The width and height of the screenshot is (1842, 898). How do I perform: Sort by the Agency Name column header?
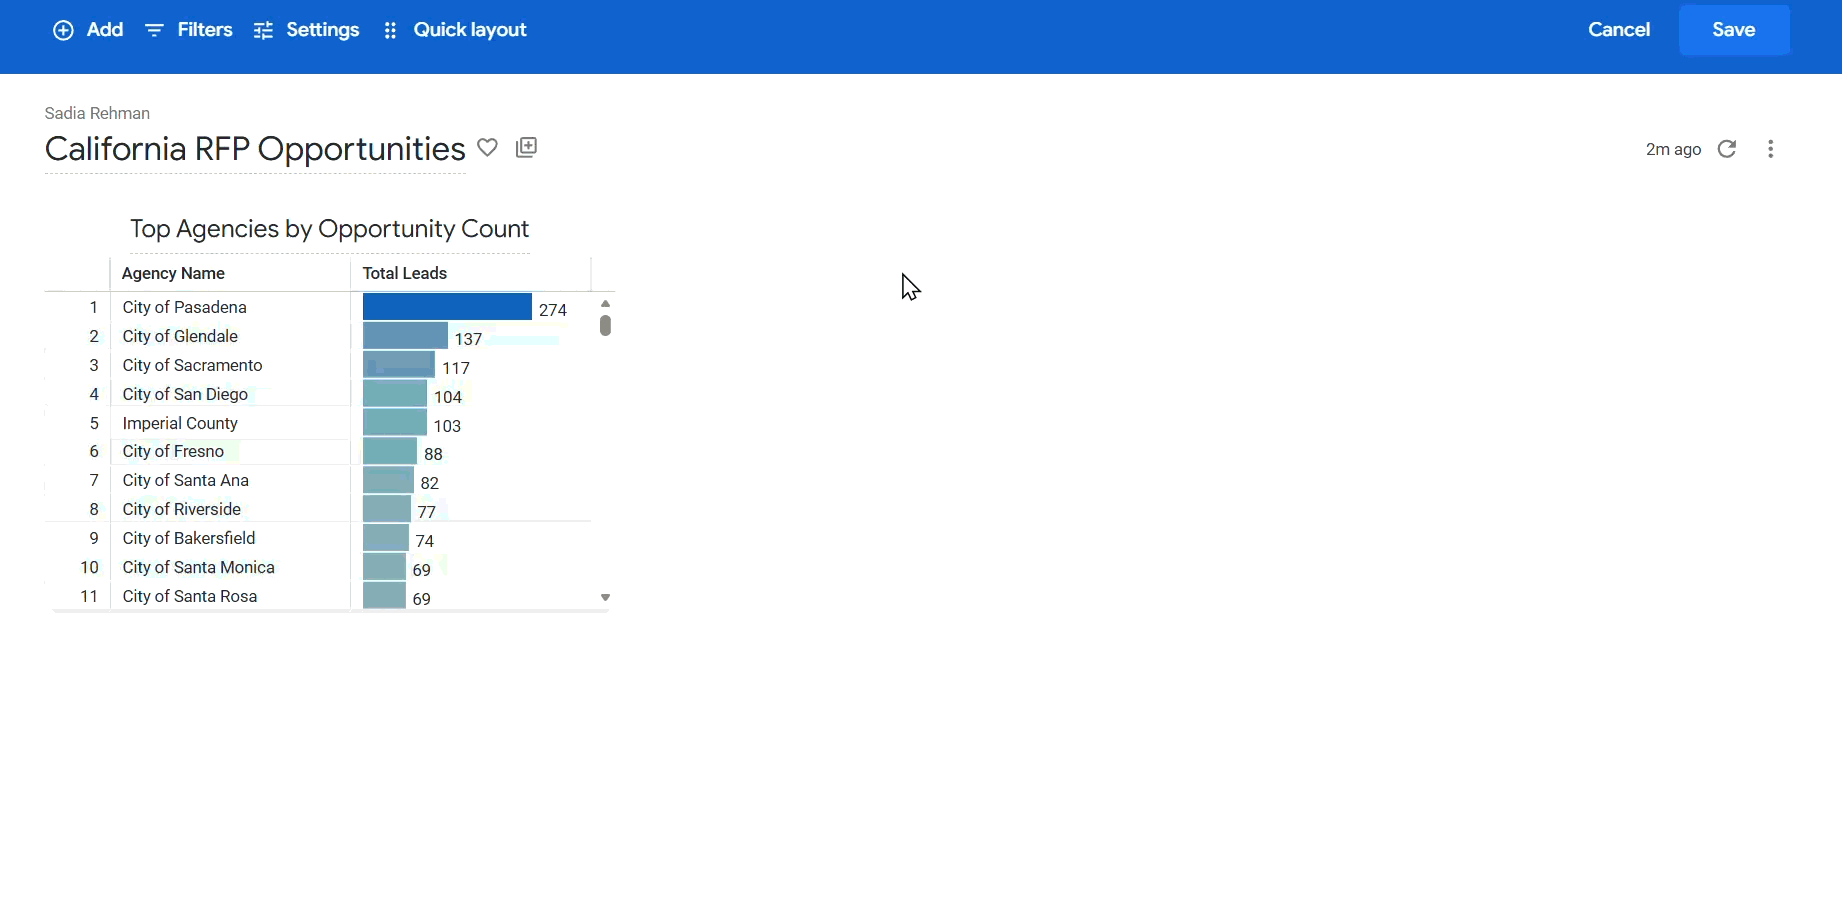(x=173, y=274)
